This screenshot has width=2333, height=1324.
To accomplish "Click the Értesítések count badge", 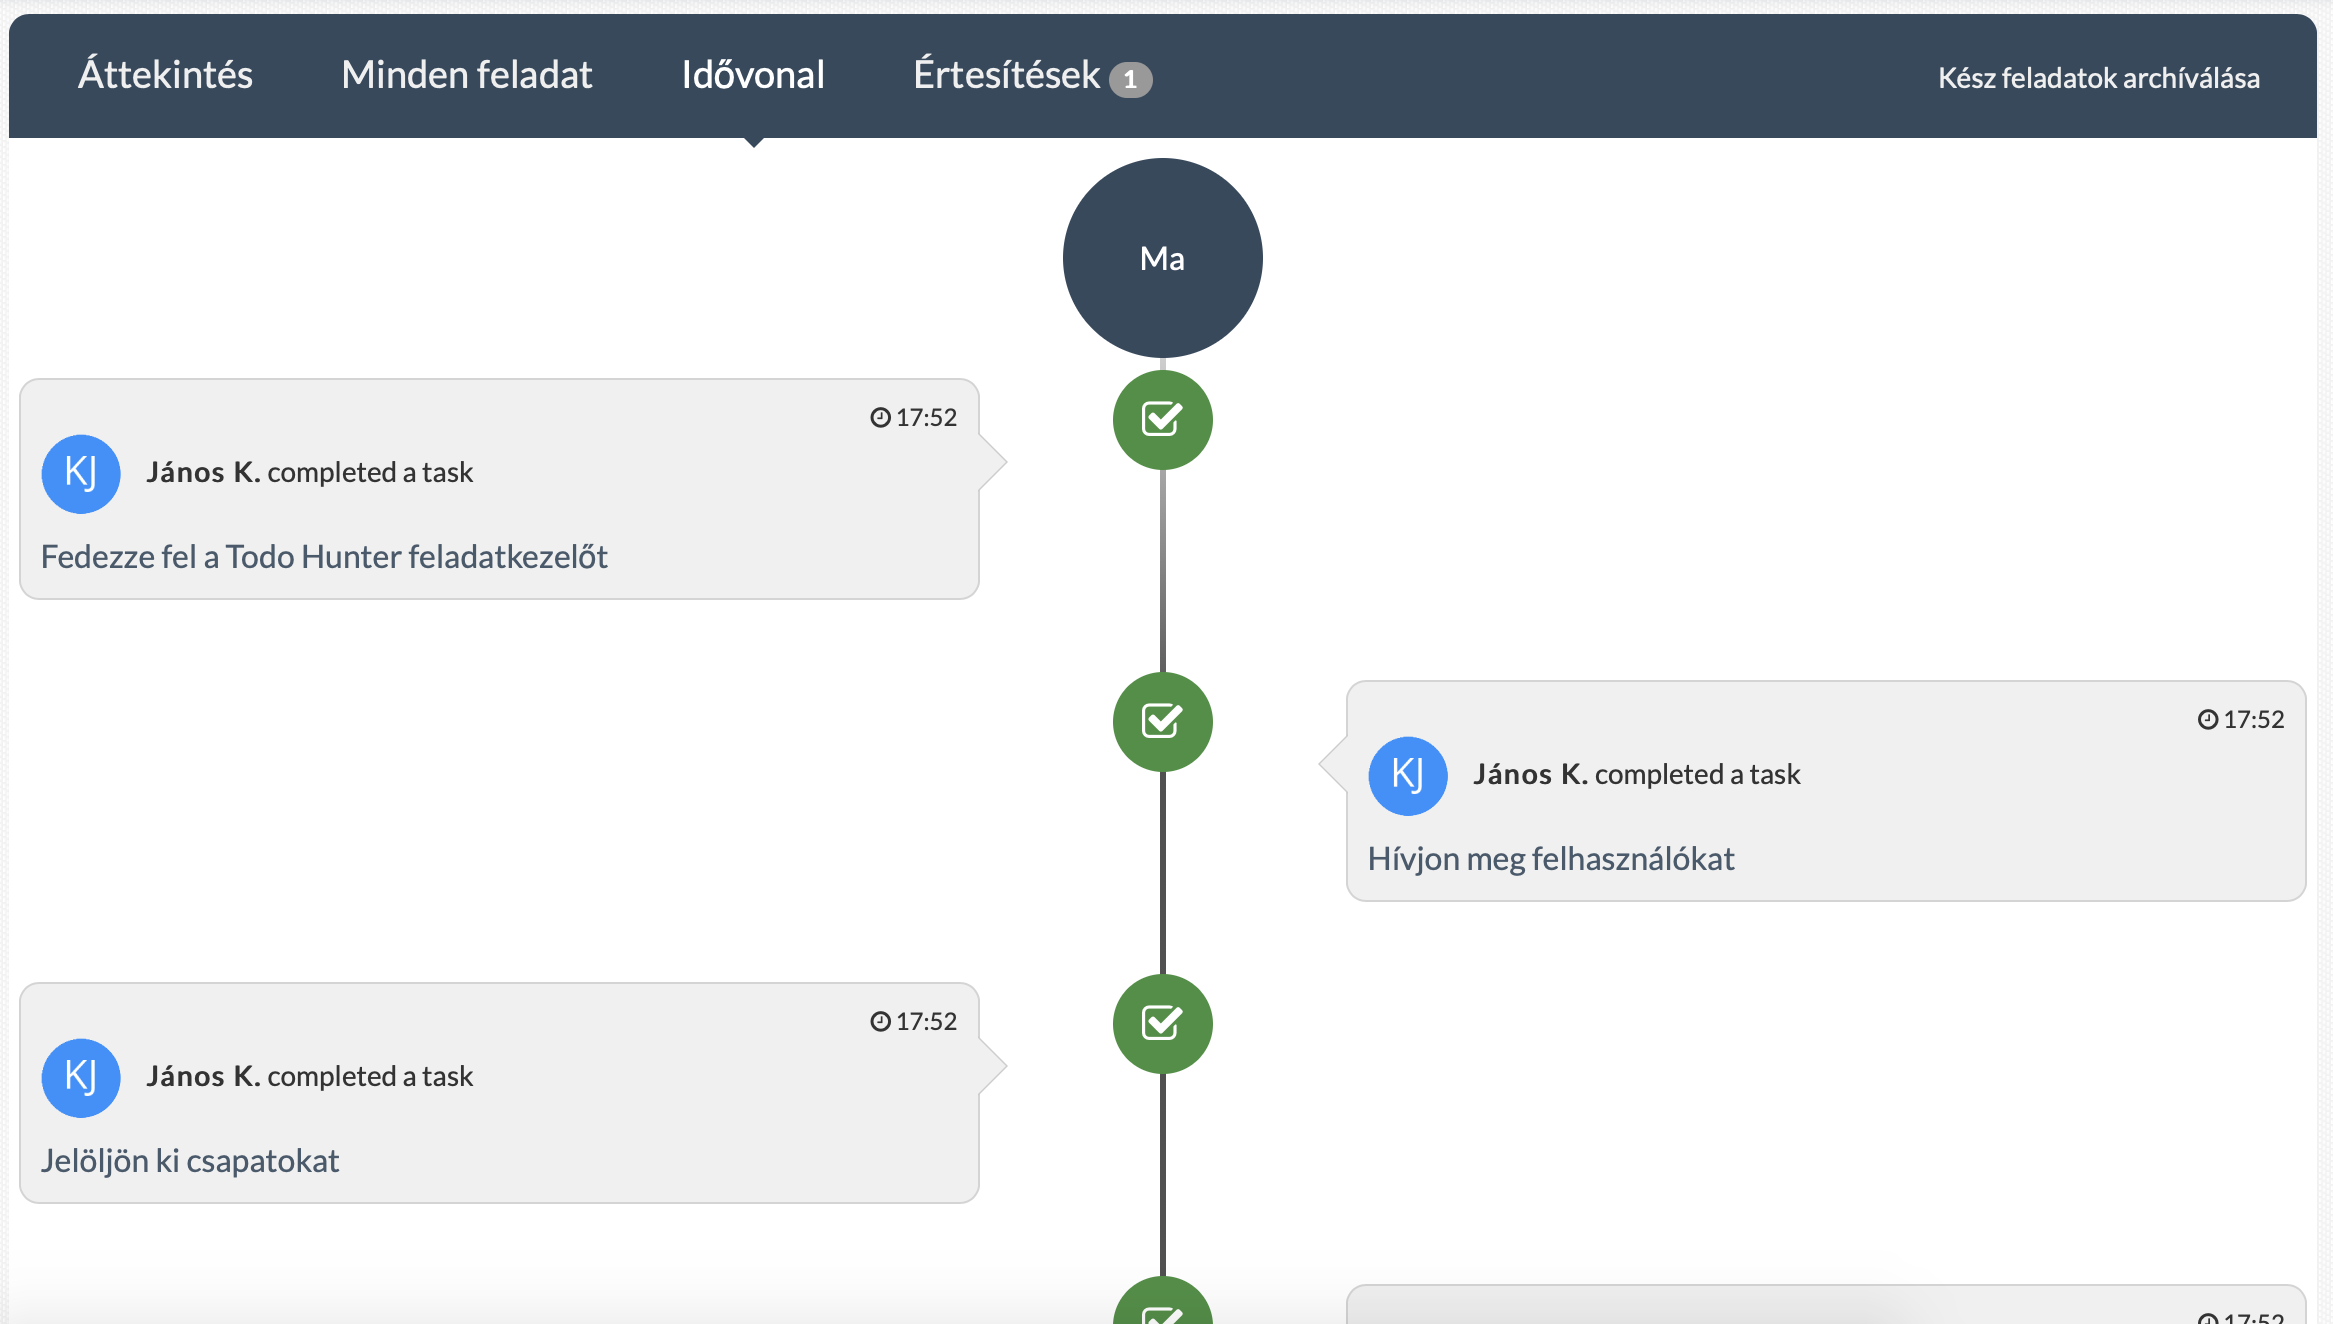I will 1130,79.
